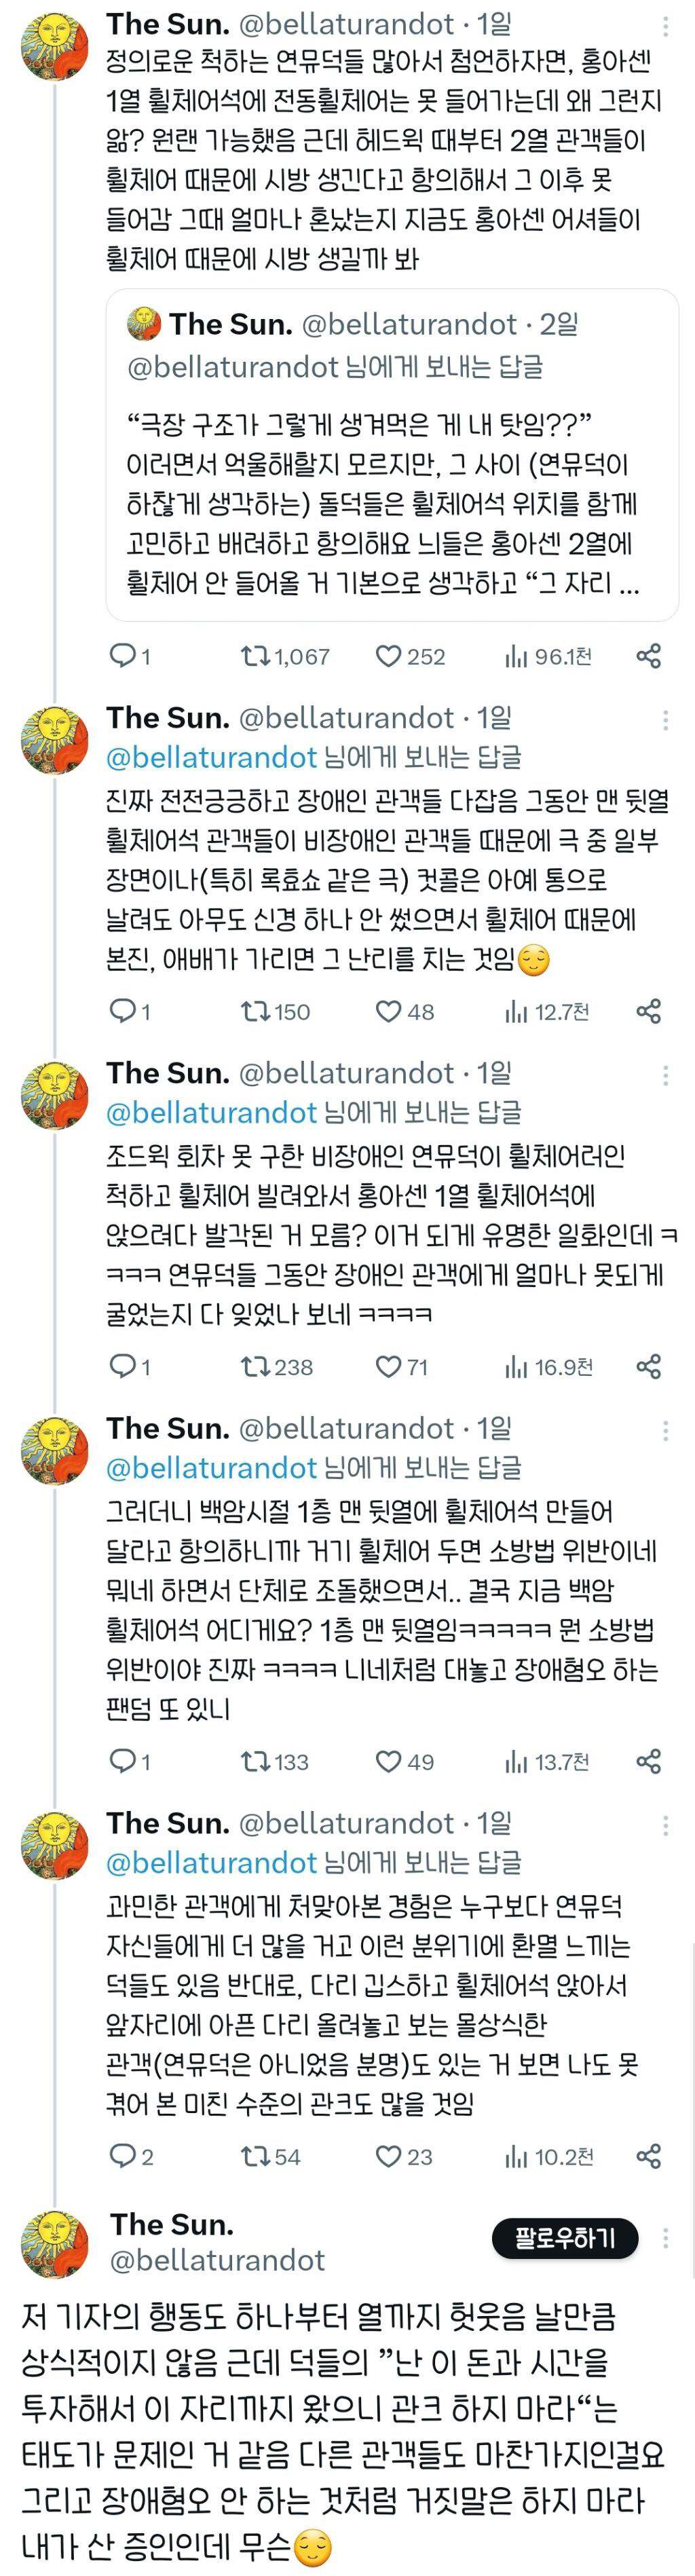View analytics showing 10.2천 views
The image size is (695, 2576).
tap(516, 2156)
